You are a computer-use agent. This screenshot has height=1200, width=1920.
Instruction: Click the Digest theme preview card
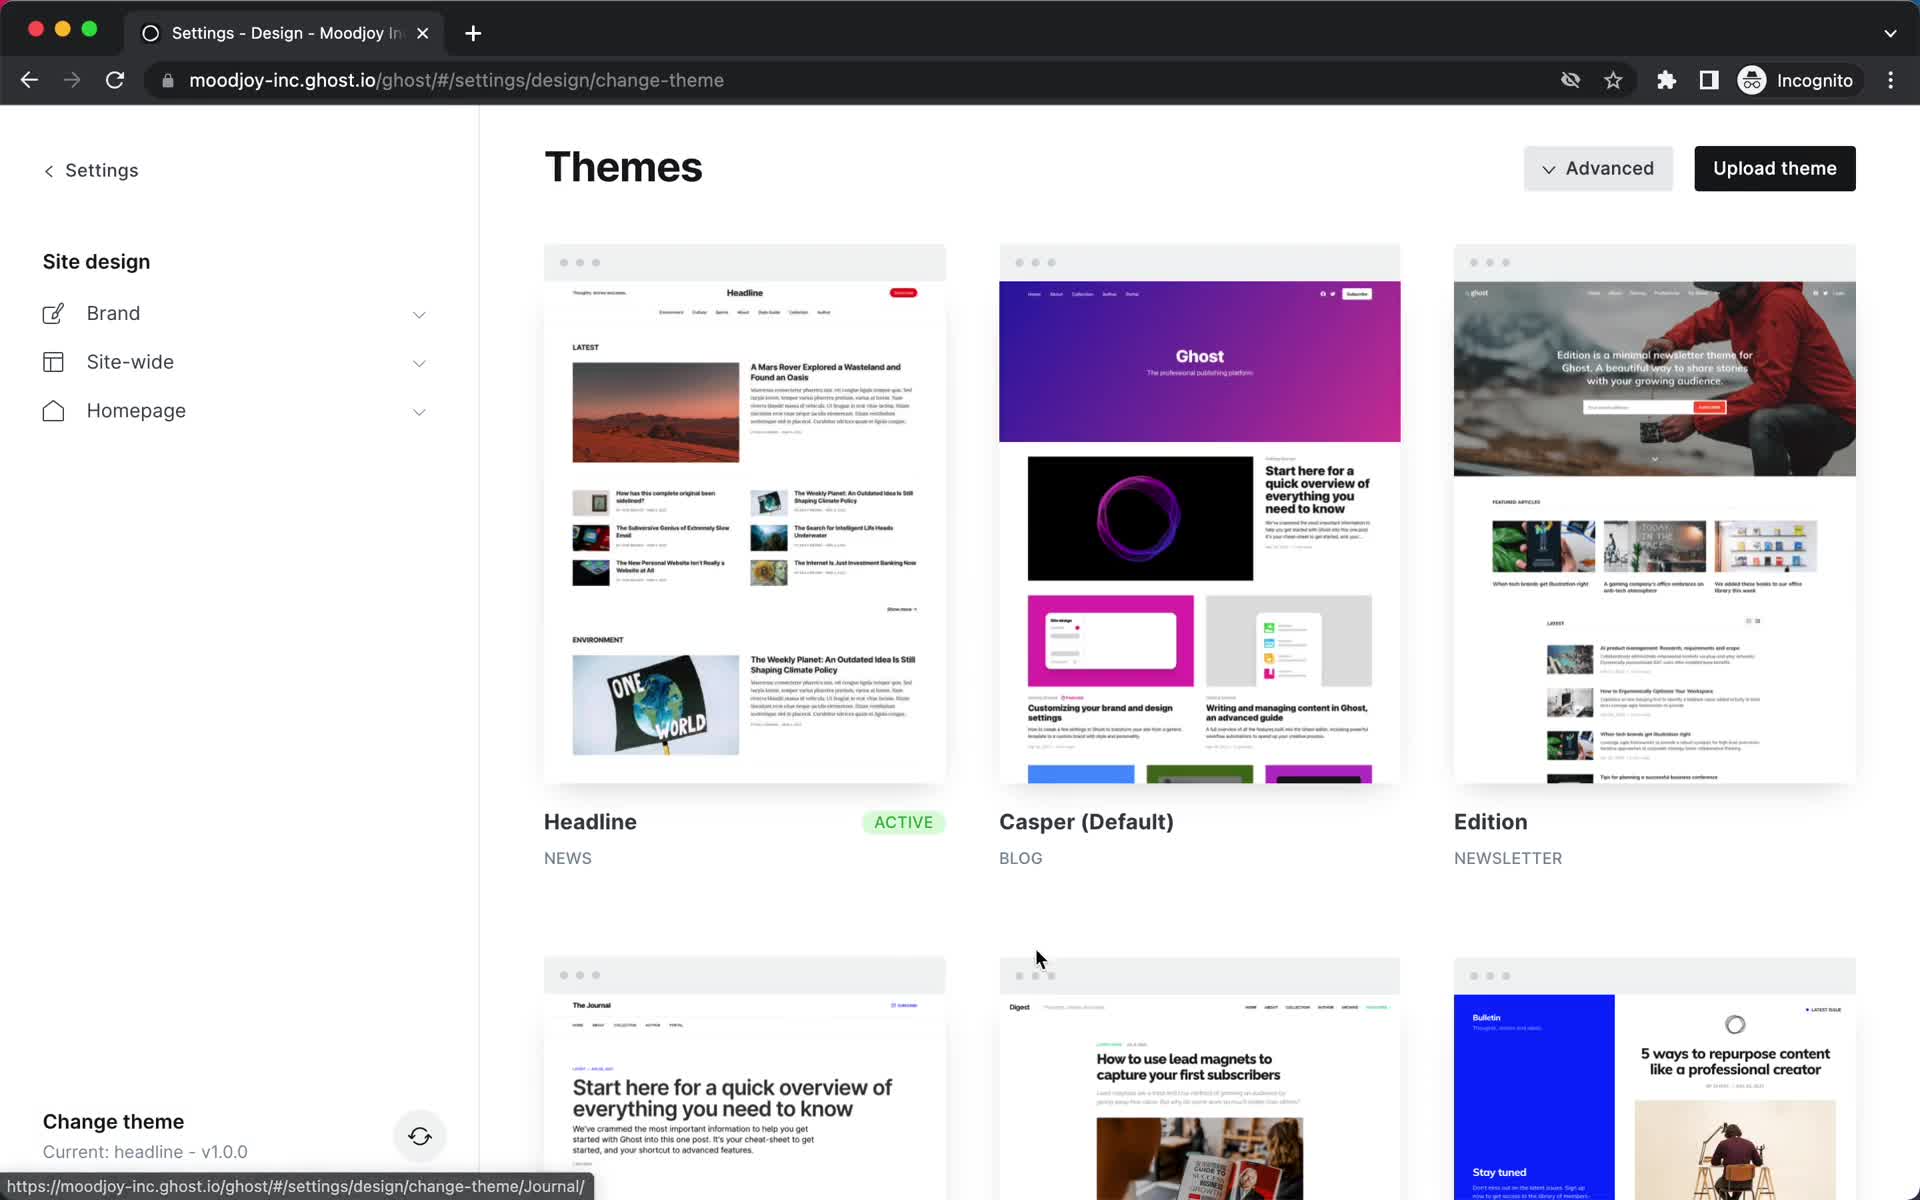tap(1200, 1078)
